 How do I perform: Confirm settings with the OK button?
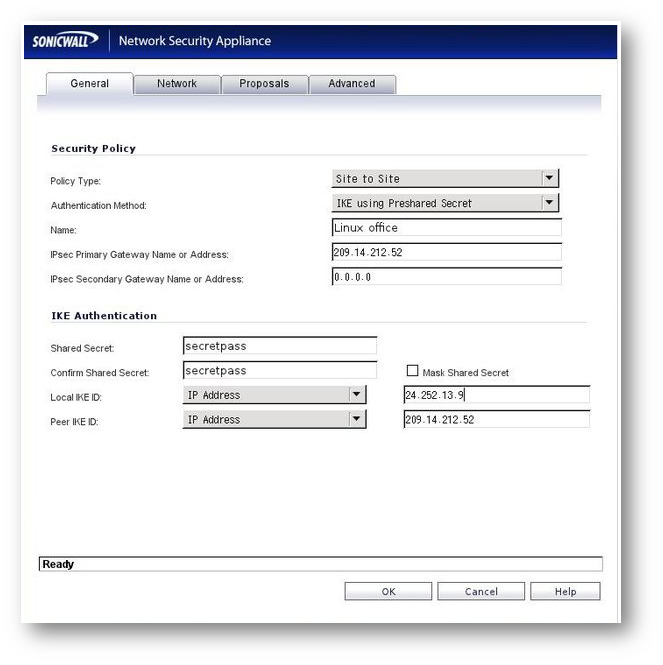pyautogui.click(x=388, y=591)
